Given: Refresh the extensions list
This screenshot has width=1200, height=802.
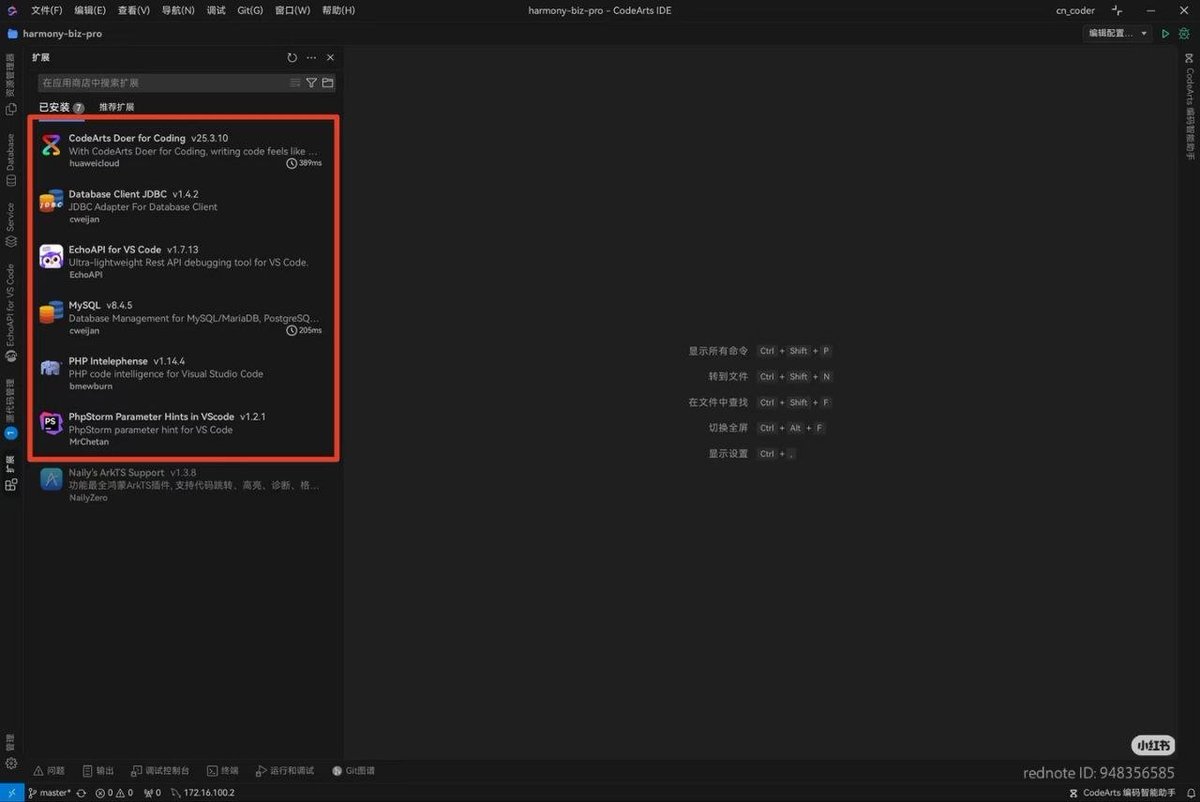Looking at the screenshot, I should (292, 58).
